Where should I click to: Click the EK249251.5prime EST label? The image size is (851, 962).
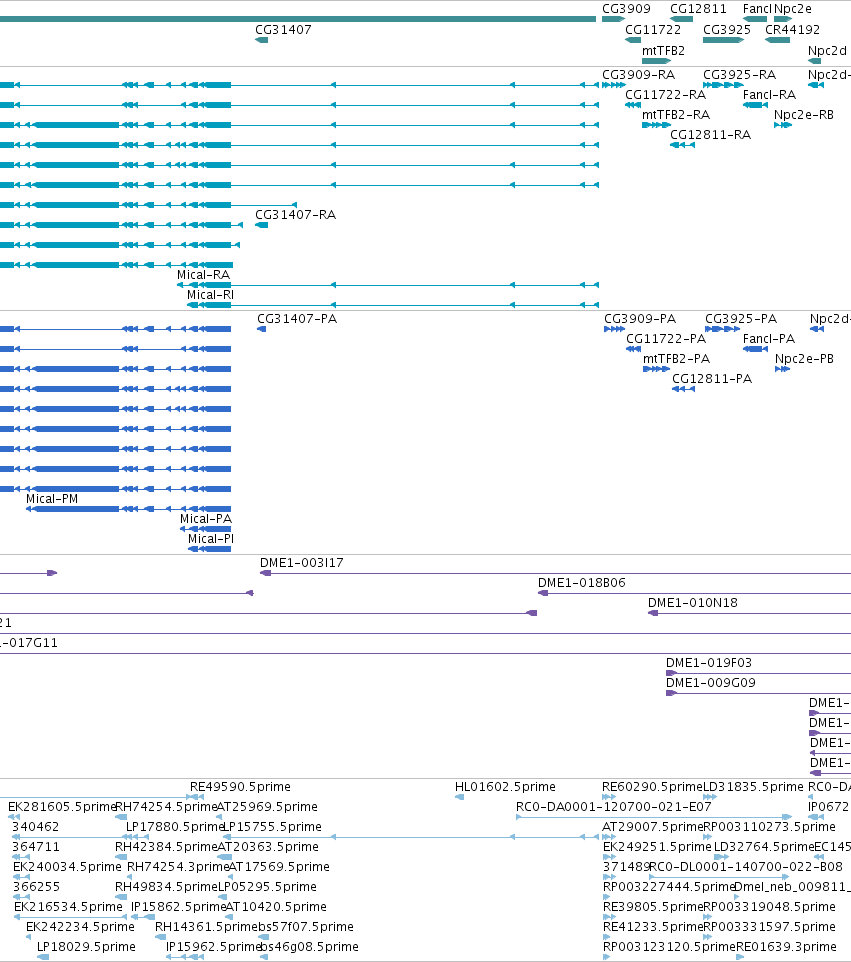click(657, 847)
